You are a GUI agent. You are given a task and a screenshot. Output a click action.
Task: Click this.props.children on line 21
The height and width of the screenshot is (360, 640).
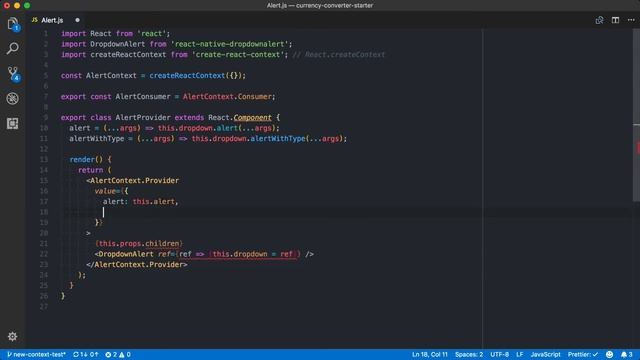139,244
